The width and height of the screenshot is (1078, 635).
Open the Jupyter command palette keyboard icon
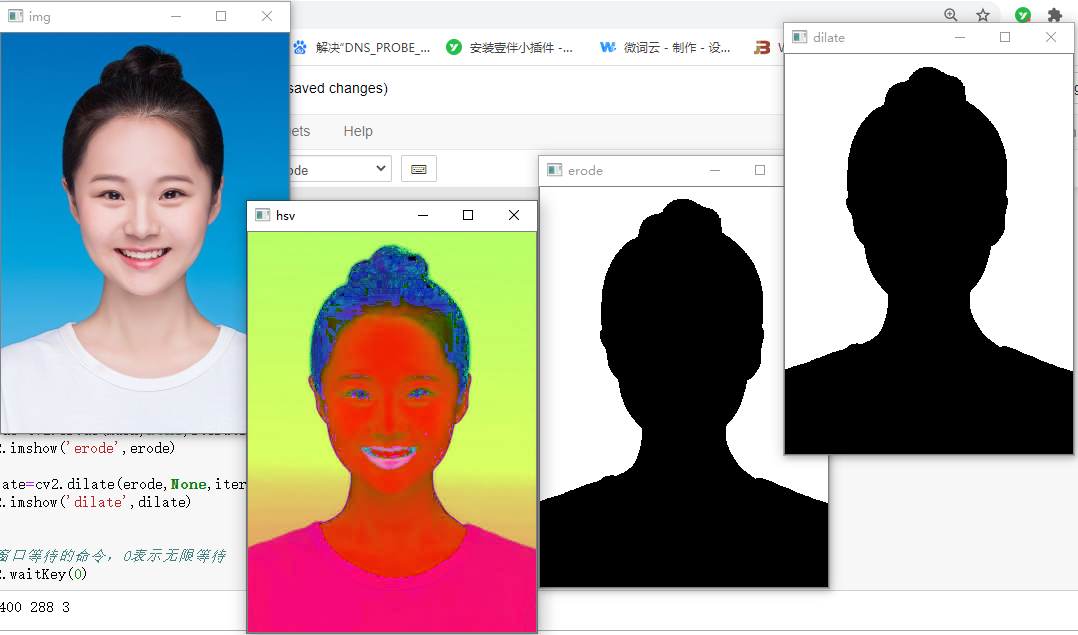point(419,169)
